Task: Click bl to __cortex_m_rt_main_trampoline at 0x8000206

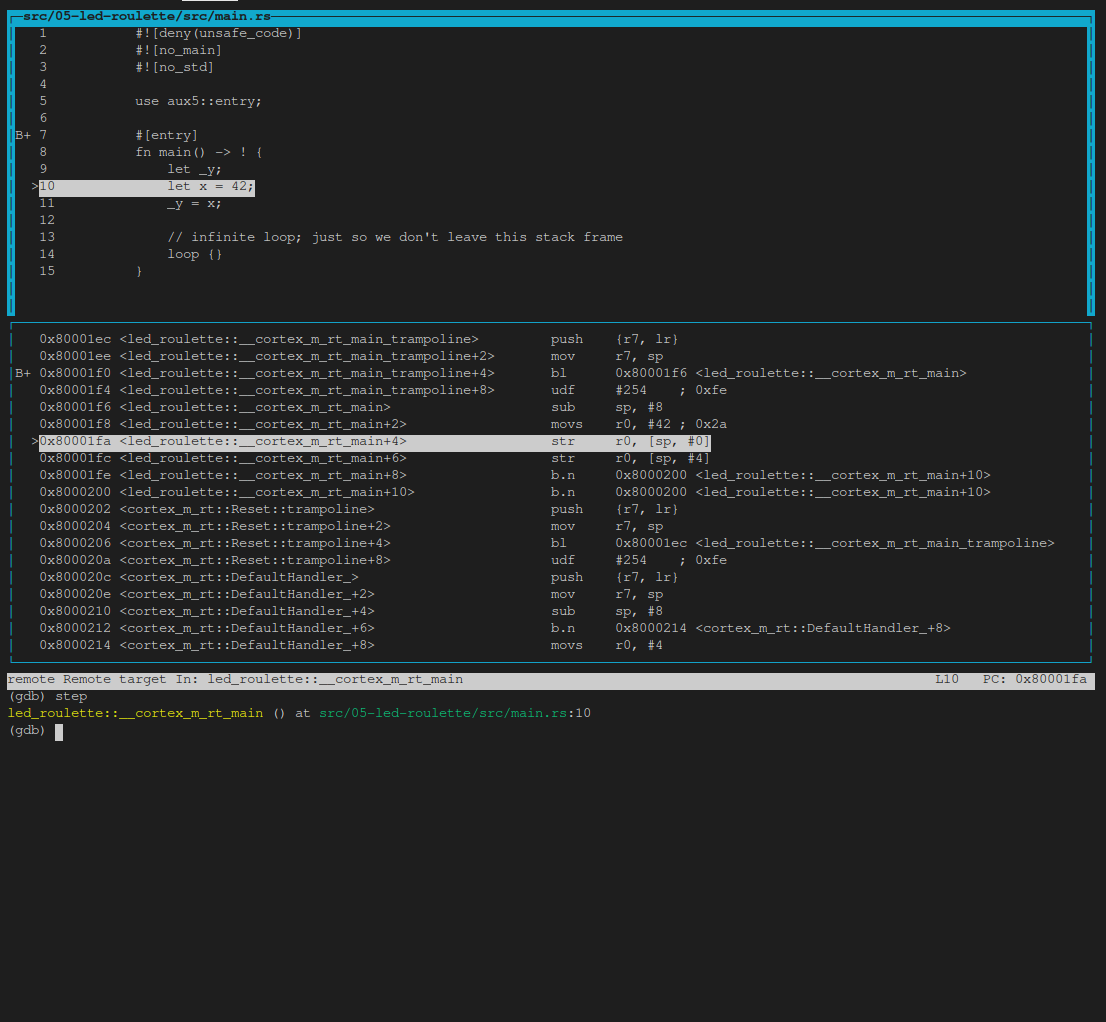Action: coord(547,543)
